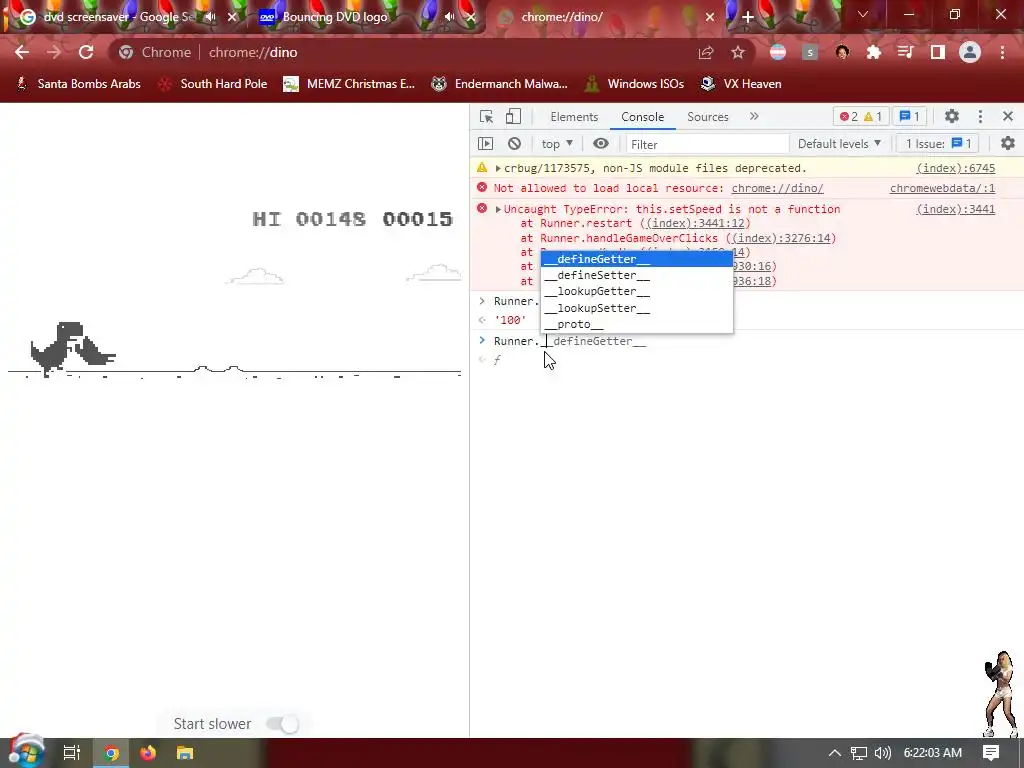1024x768 pixels.
Task: Open the (index):3441:12 stack trace link
Action: [x=695, y=223]
